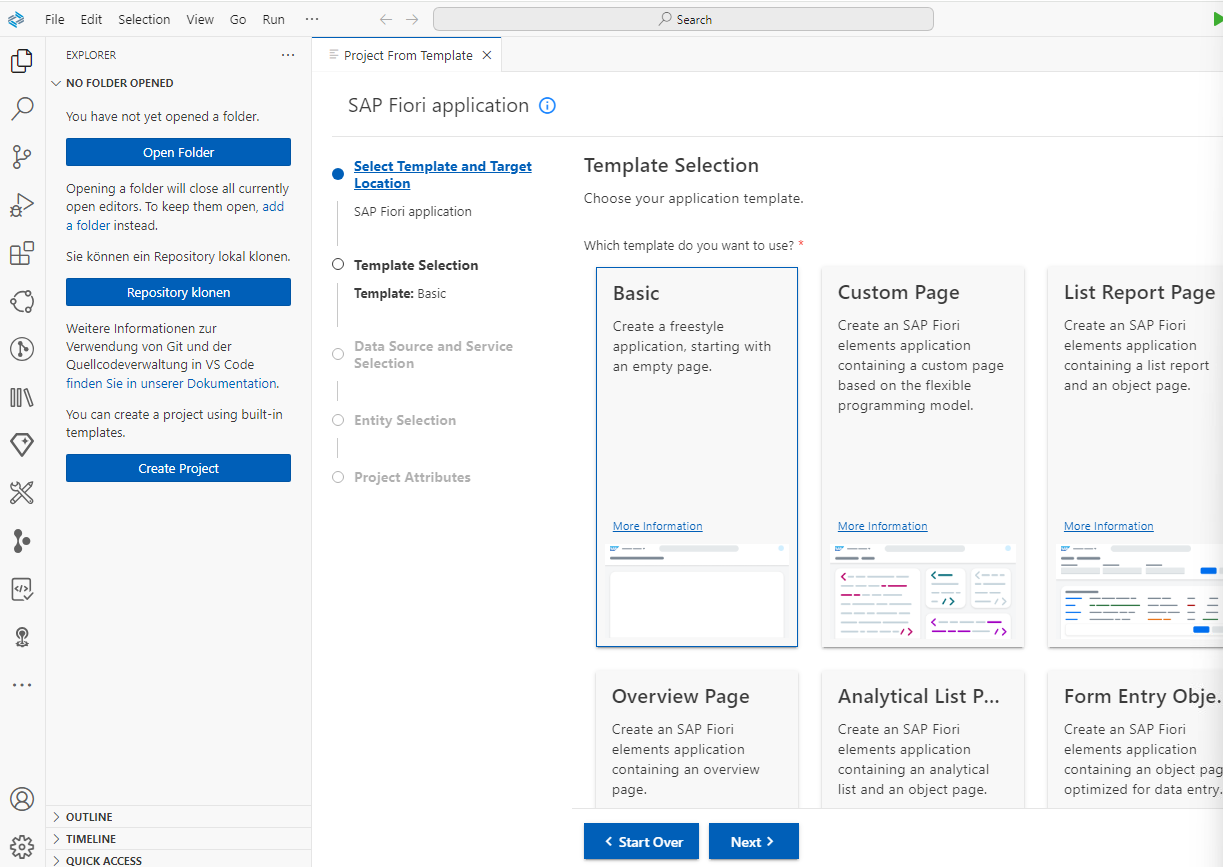The image size is (1223, 867).
Task: Select the Basic template card
Action: [x=697, y=457]
